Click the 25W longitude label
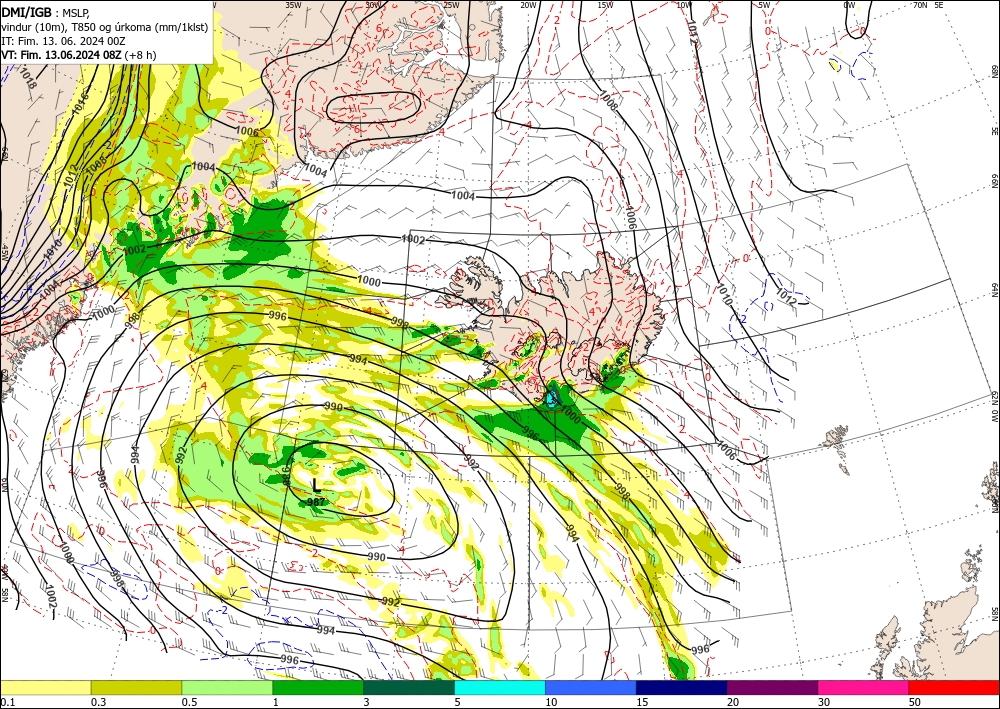1000x709 pixels. [x=451, y=5]
